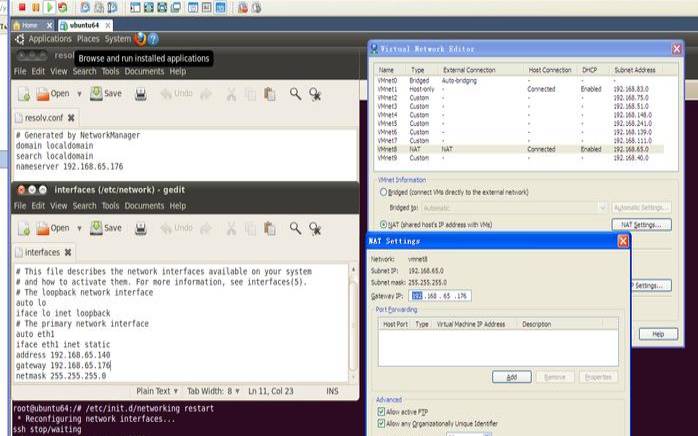Open Documents menu in resolv.conf gedit window
The width and height of the screenshot is (698, 436).
[144, 71]
